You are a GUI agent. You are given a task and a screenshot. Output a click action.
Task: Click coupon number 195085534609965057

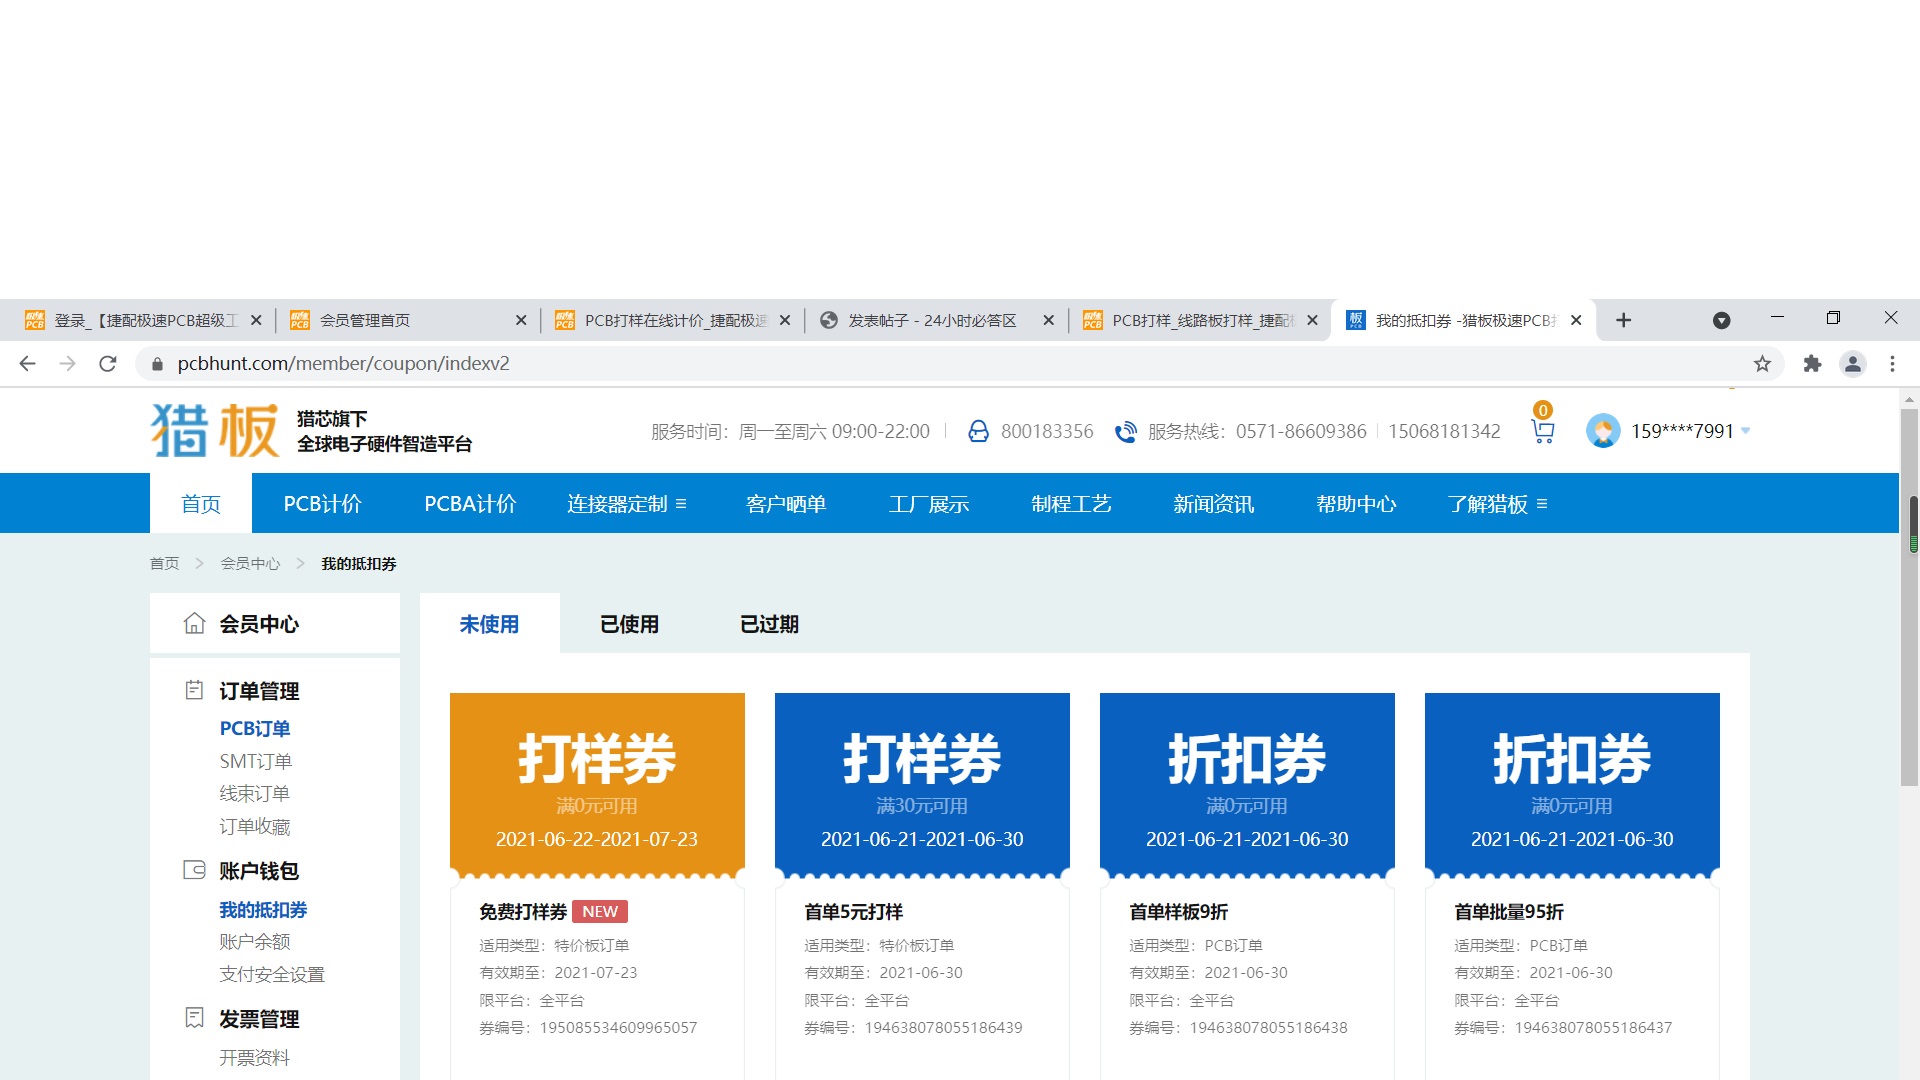coord(618,1028)
